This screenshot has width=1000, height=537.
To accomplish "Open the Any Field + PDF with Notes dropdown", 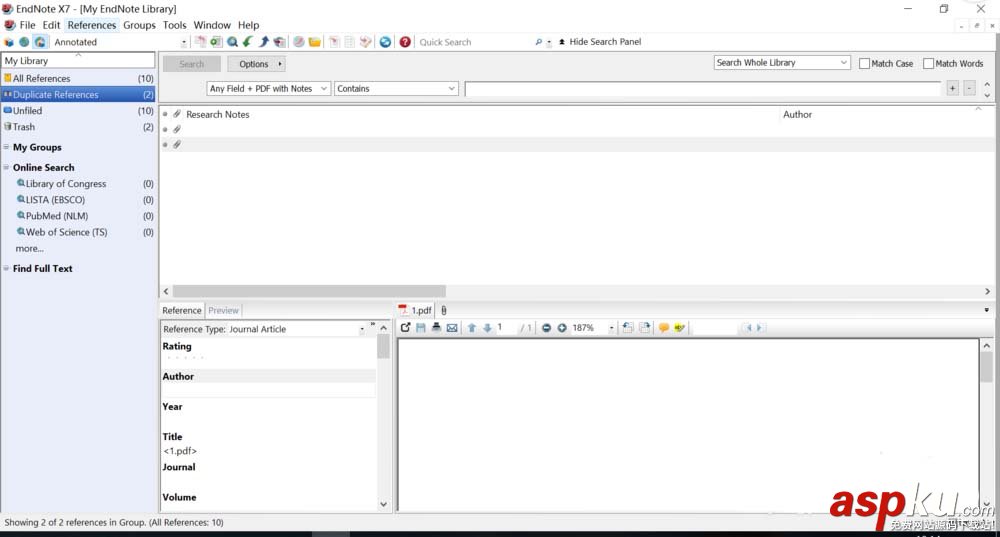I will tap(268, 89).
